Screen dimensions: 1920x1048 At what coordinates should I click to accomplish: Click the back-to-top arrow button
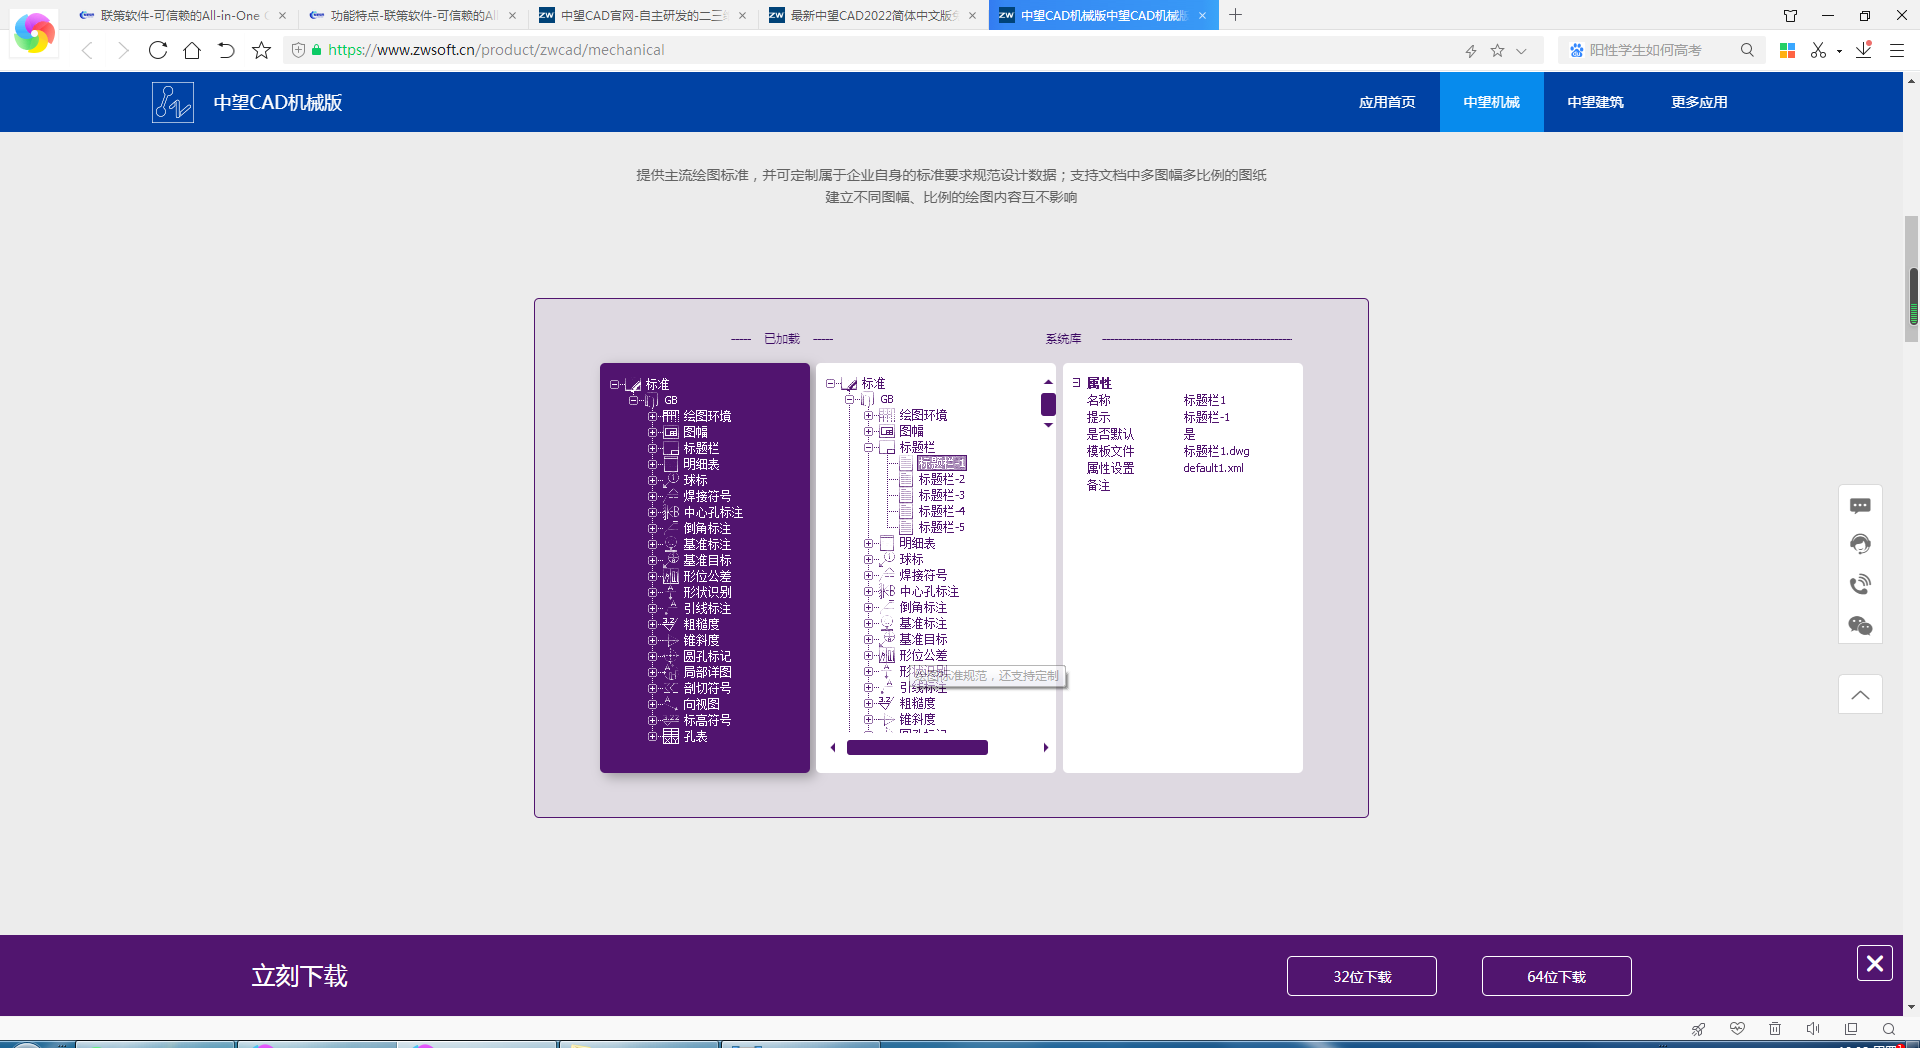[1860, 694]
